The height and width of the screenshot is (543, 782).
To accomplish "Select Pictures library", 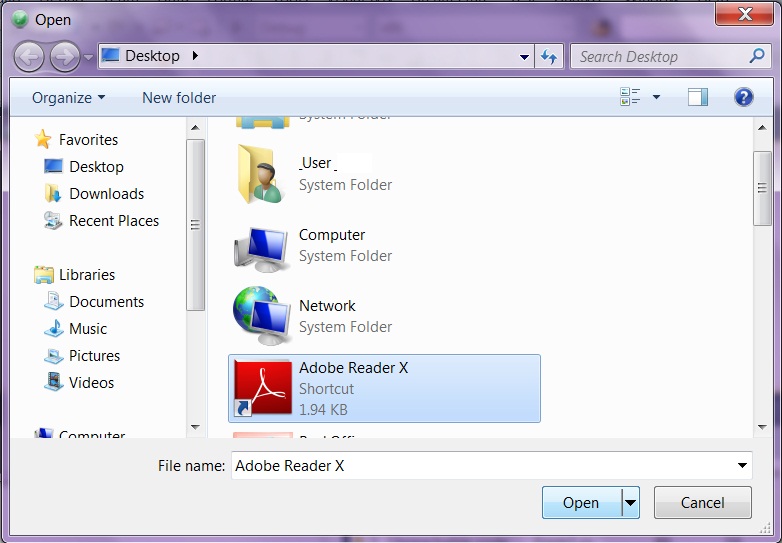I will 94,356.
